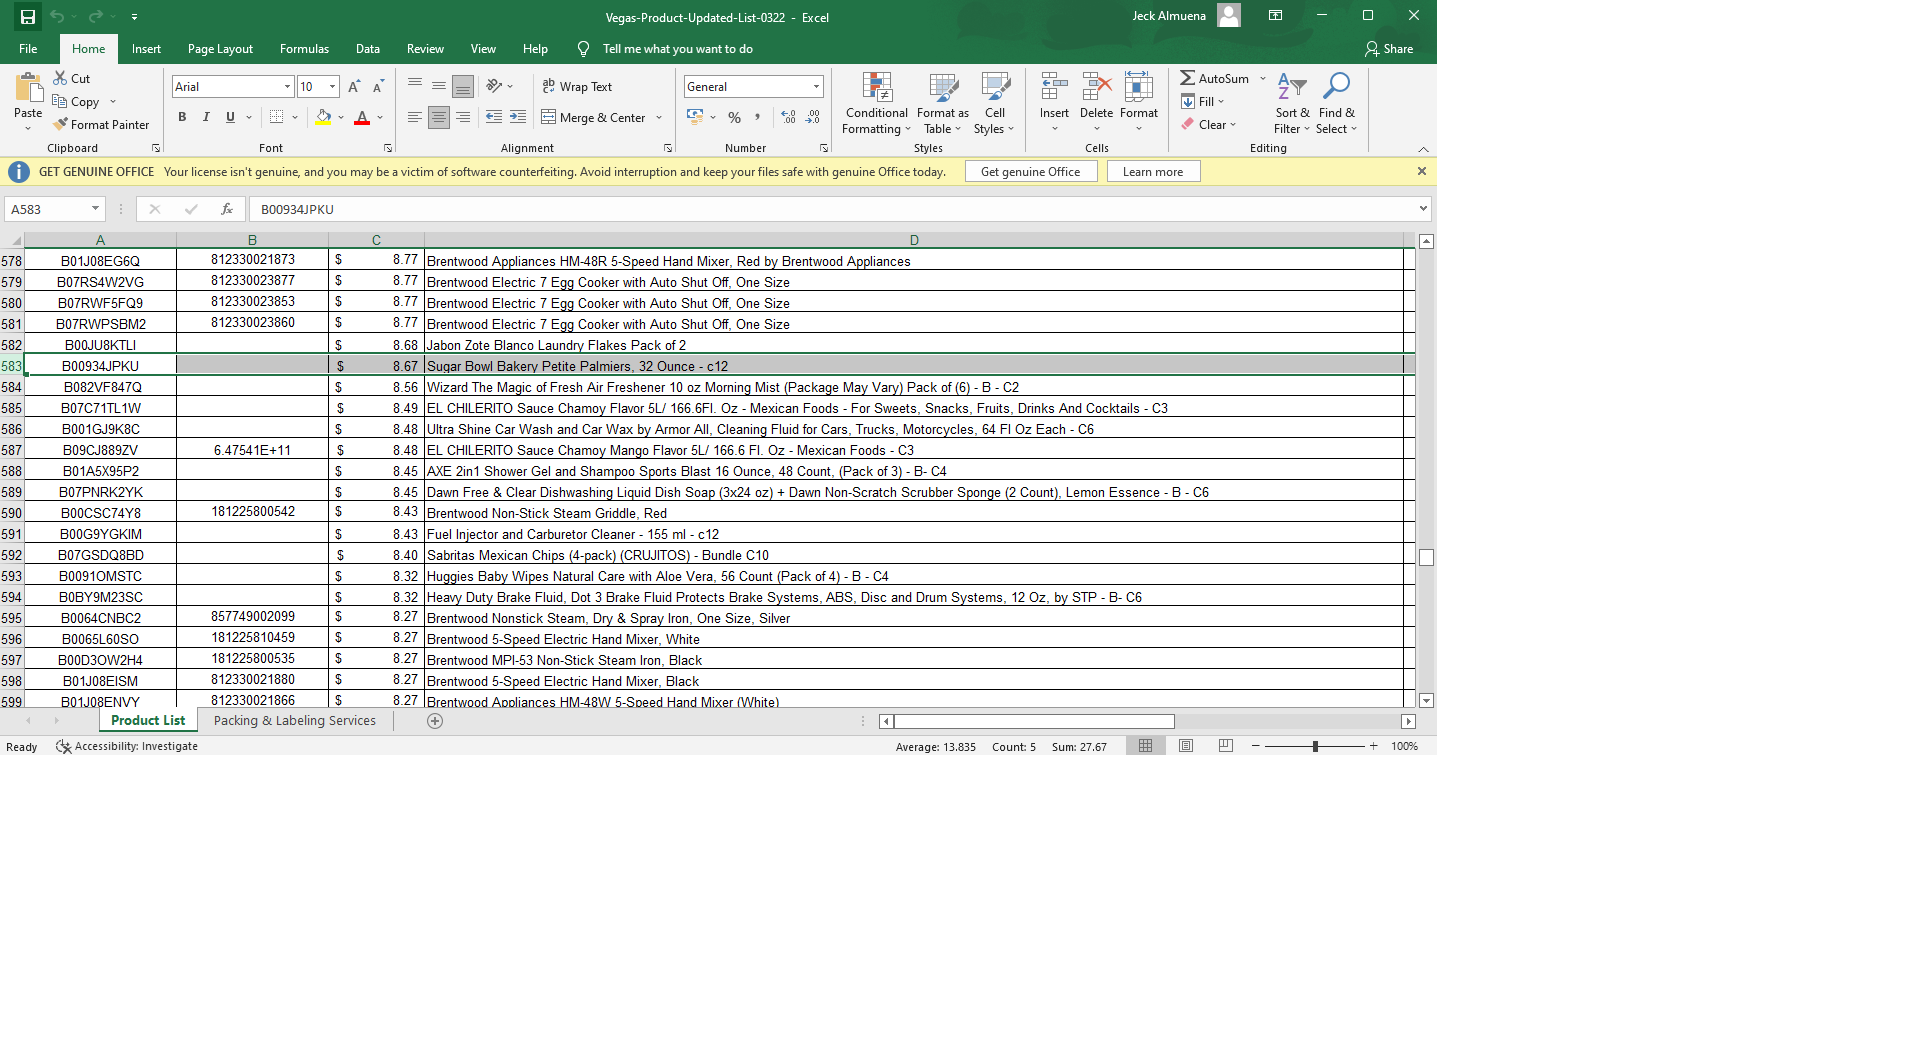
Task: Click AutoSum
Action: coord(1214,78)
